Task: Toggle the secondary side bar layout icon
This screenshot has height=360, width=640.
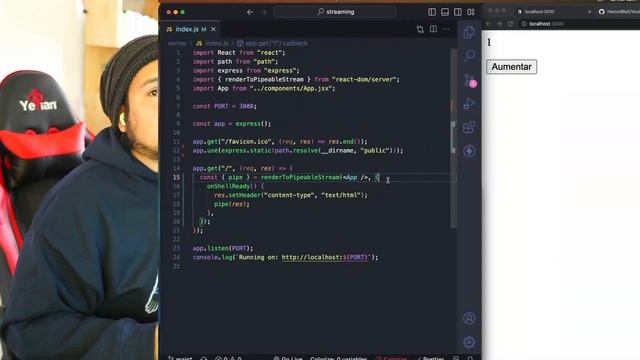Action: click(458, 12)
